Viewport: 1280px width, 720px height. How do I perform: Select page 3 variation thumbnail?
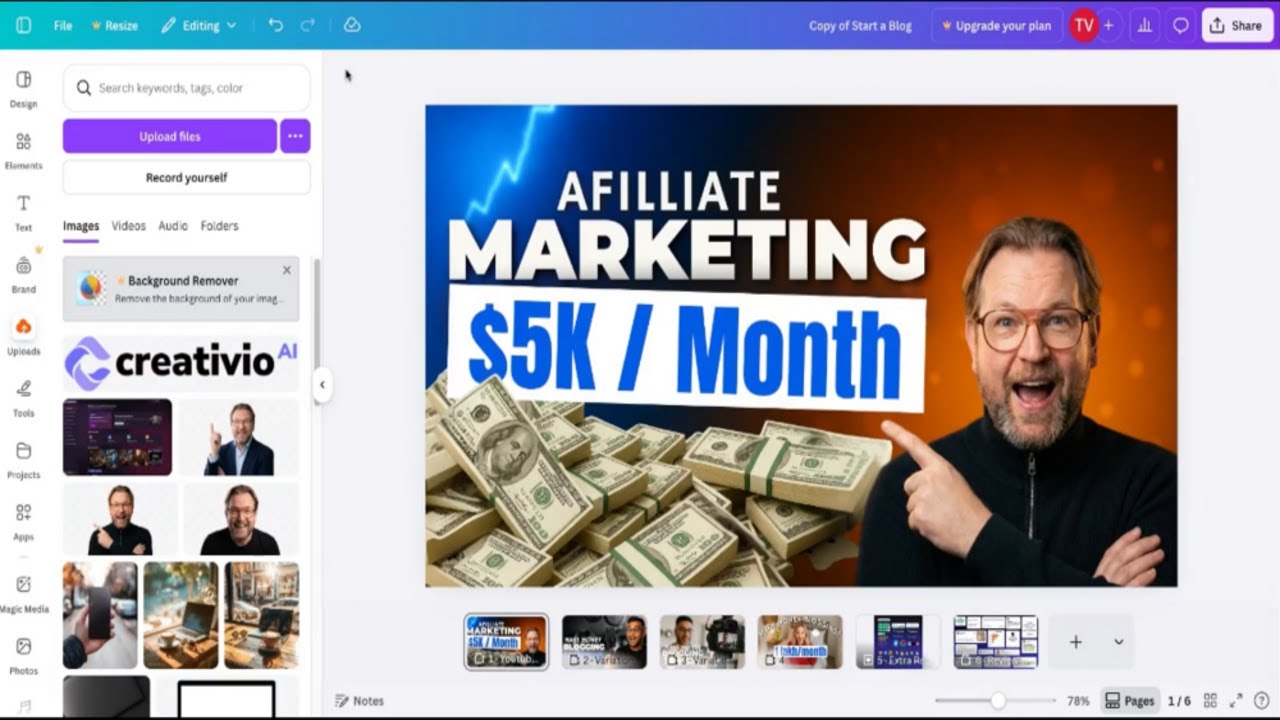(702, 642)
